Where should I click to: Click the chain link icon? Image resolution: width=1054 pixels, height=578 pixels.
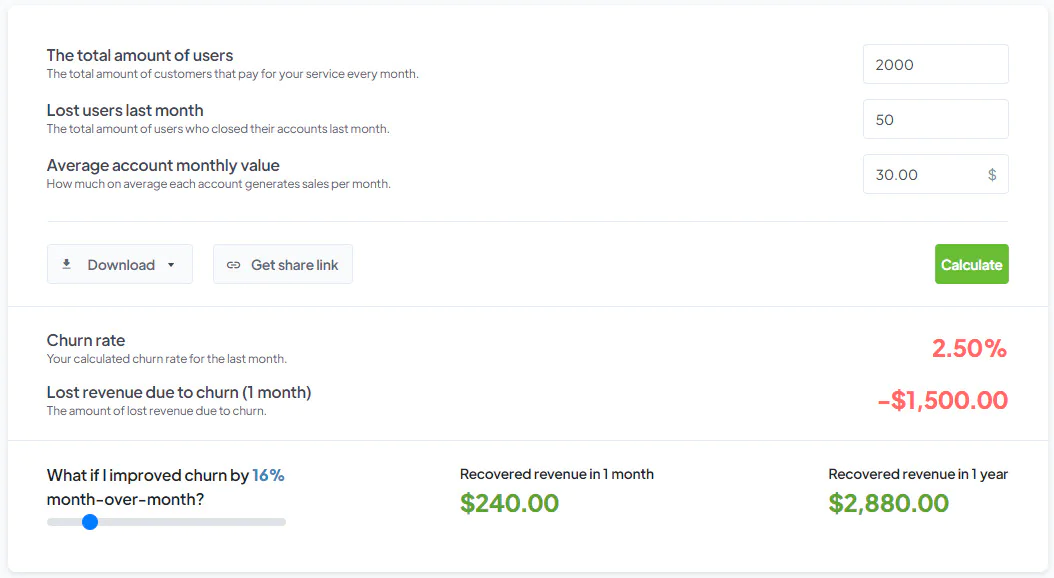[233, 265]
